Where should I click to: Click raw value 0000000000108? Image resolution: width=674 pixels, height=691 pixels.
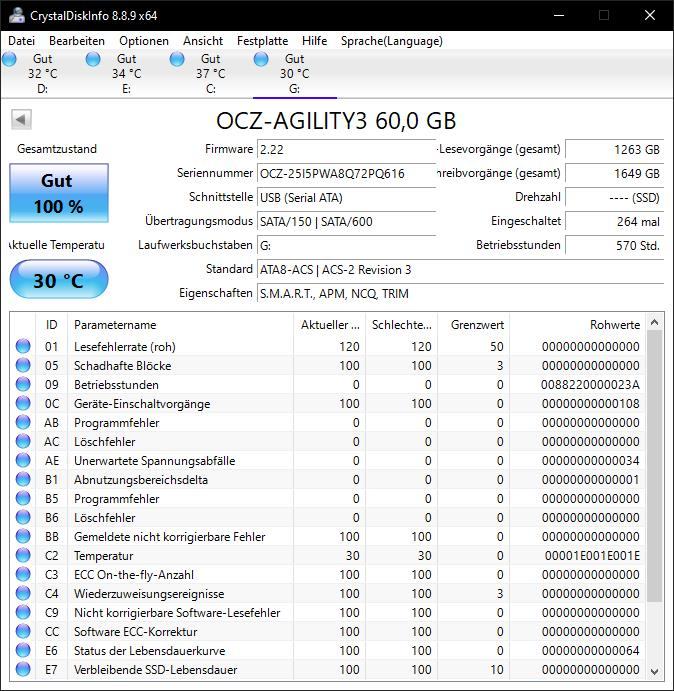(x=591, y=404)
